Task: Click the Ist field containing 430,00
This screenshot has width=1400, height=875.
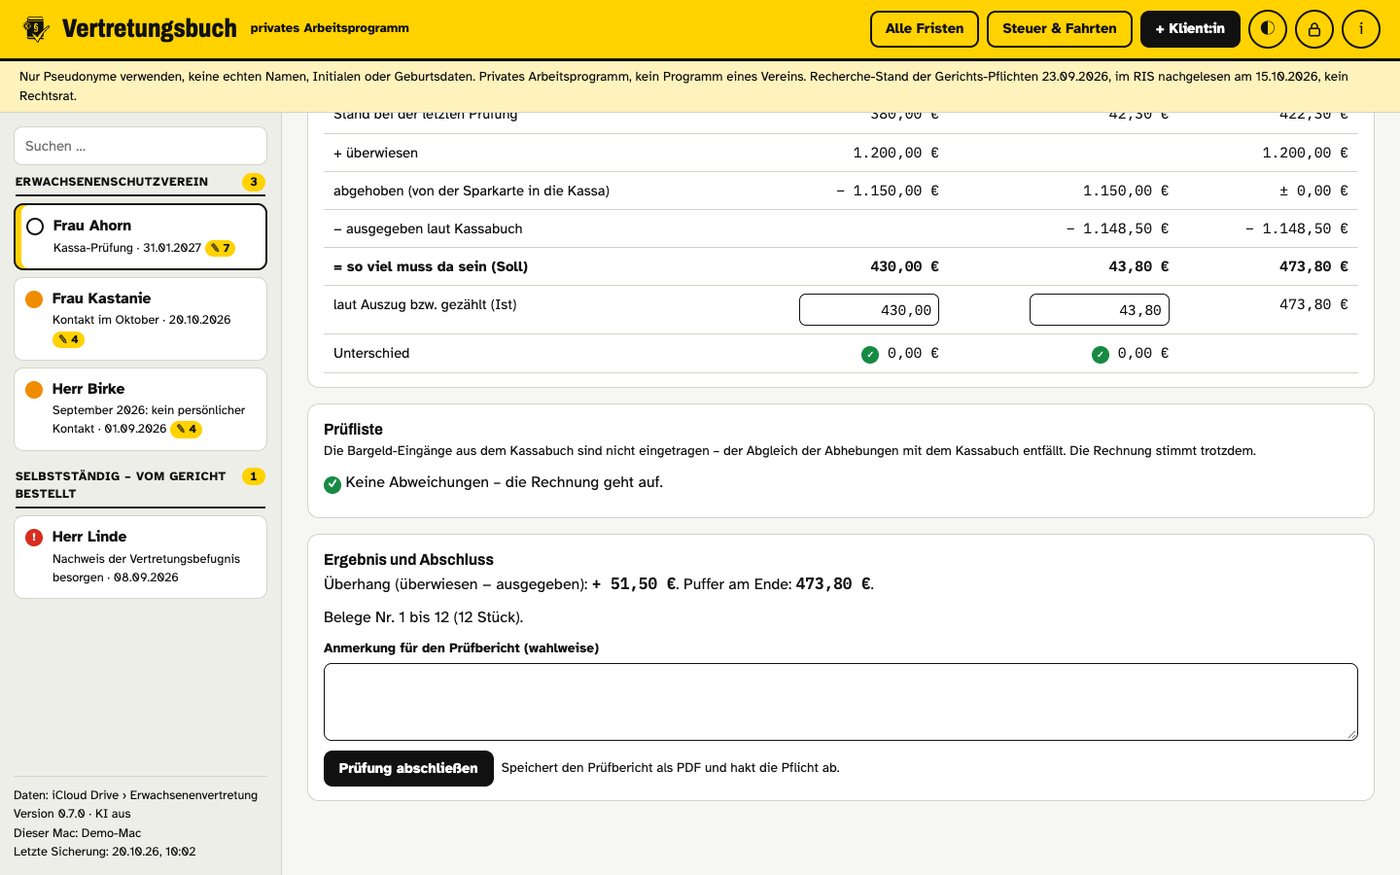Action: (x=869, y=310)
